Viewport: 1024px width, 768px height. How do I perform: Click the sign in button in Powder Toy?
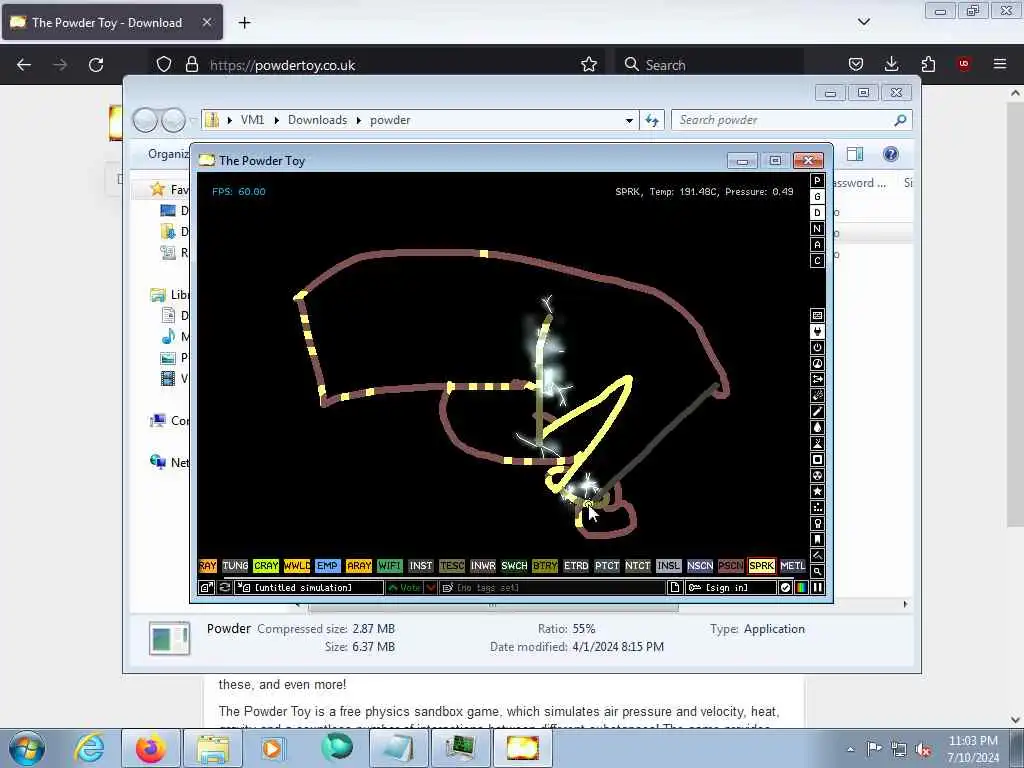pos(731,588)
